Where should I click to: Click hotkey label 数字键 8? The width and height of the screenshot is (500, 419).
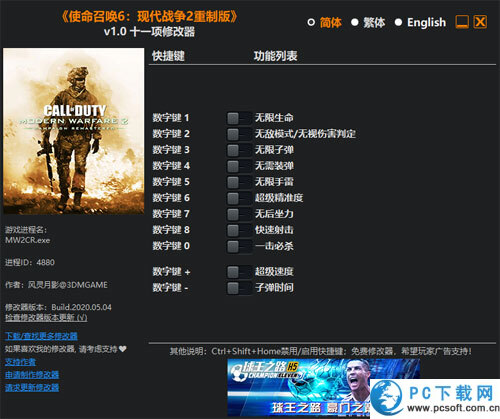[171, 230]
